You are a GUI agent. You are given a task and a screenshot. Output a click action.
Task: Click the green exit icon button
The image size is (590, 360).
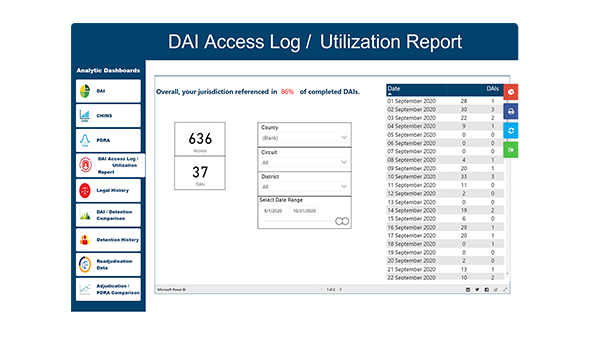click(511, 150)
